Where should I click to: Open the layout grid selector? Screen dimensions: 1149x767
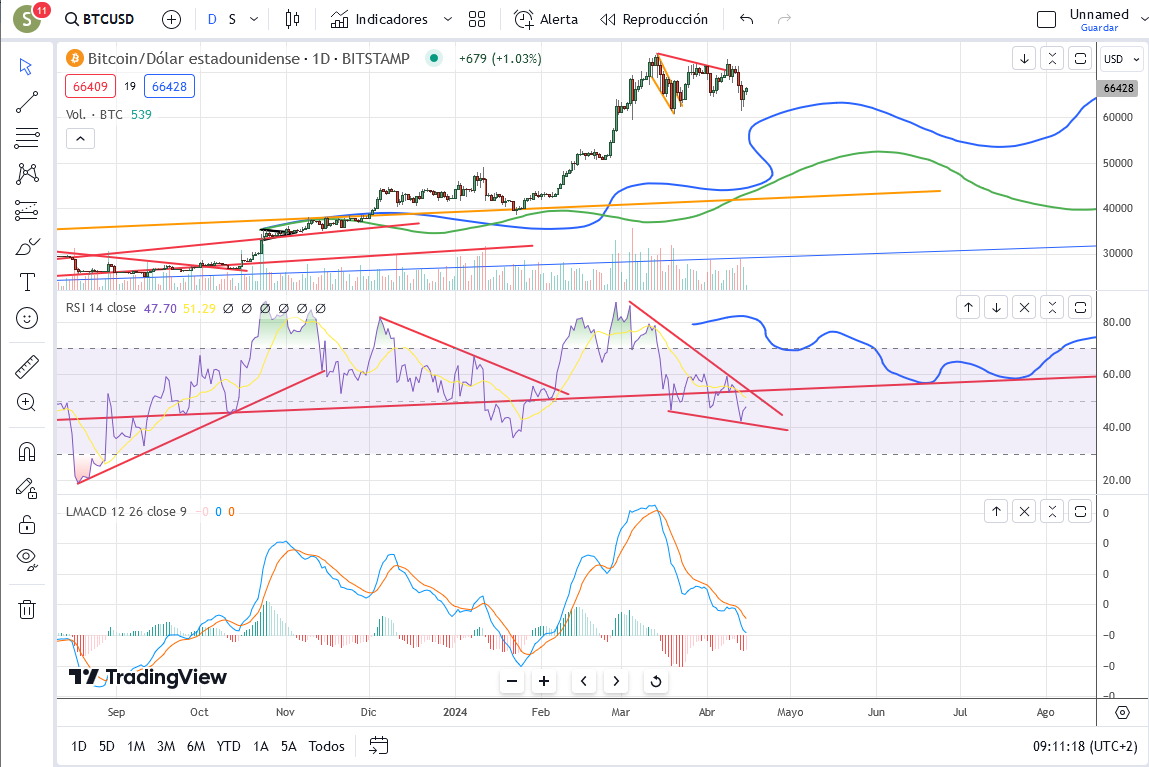[477, 19]
